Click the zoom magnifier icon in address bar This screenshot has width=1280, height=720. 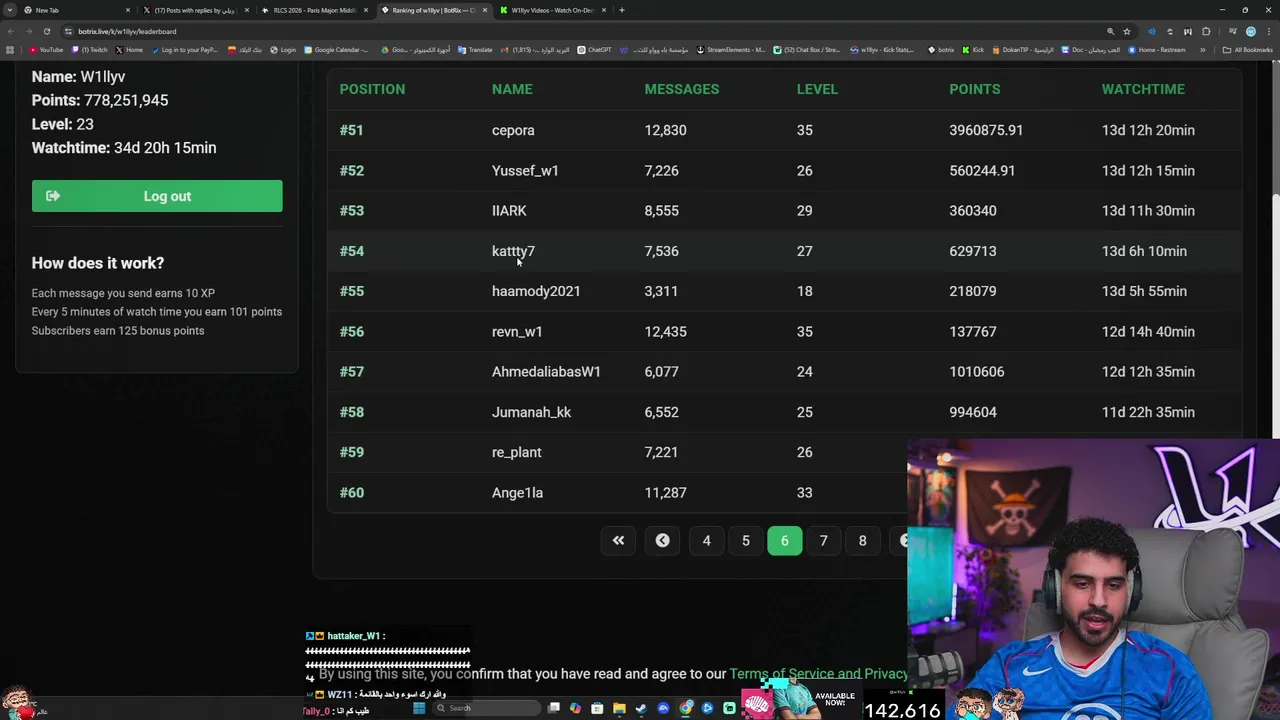tap(1110, 31)
